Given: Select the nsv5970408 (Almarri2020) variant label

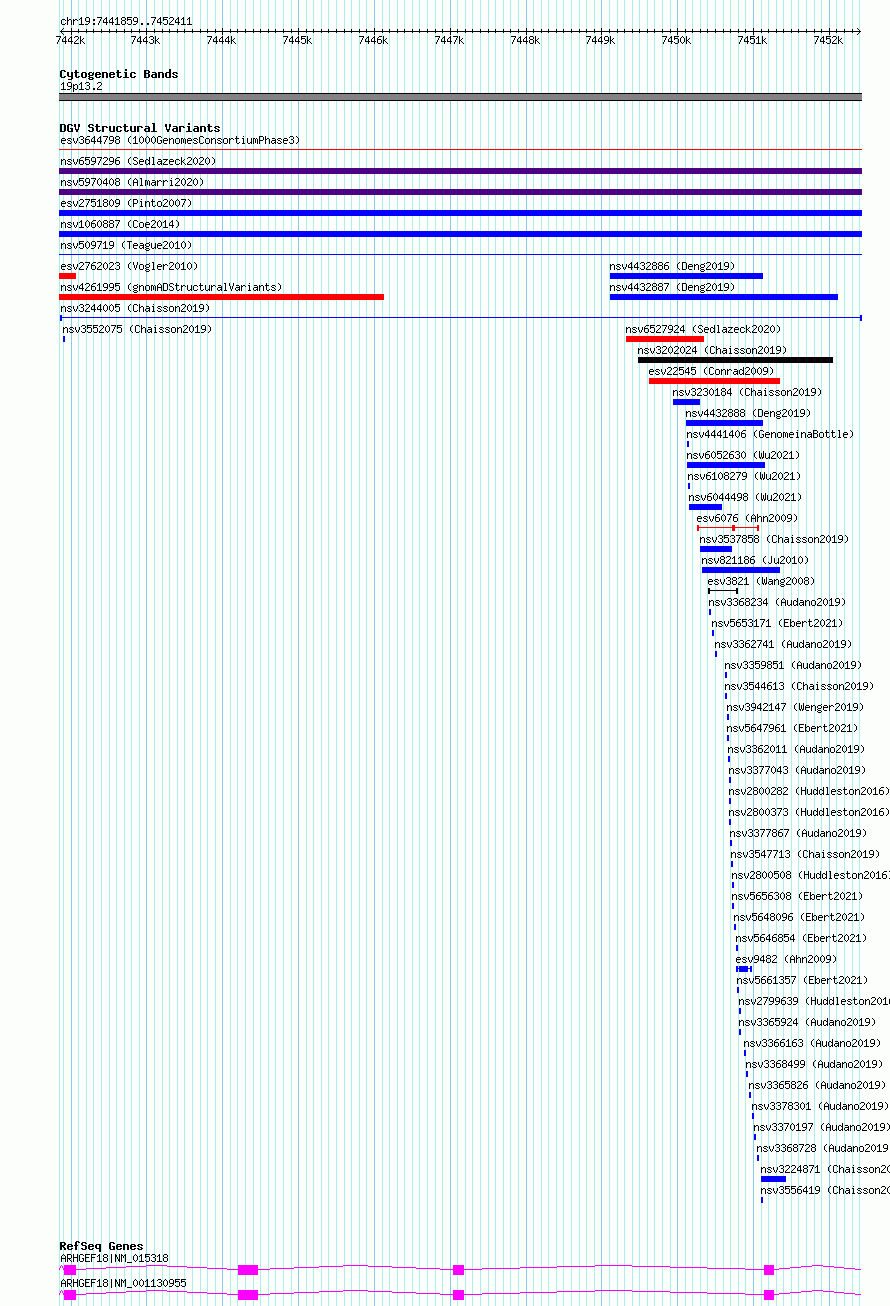Looking at the screenshot, I should 132,182.
